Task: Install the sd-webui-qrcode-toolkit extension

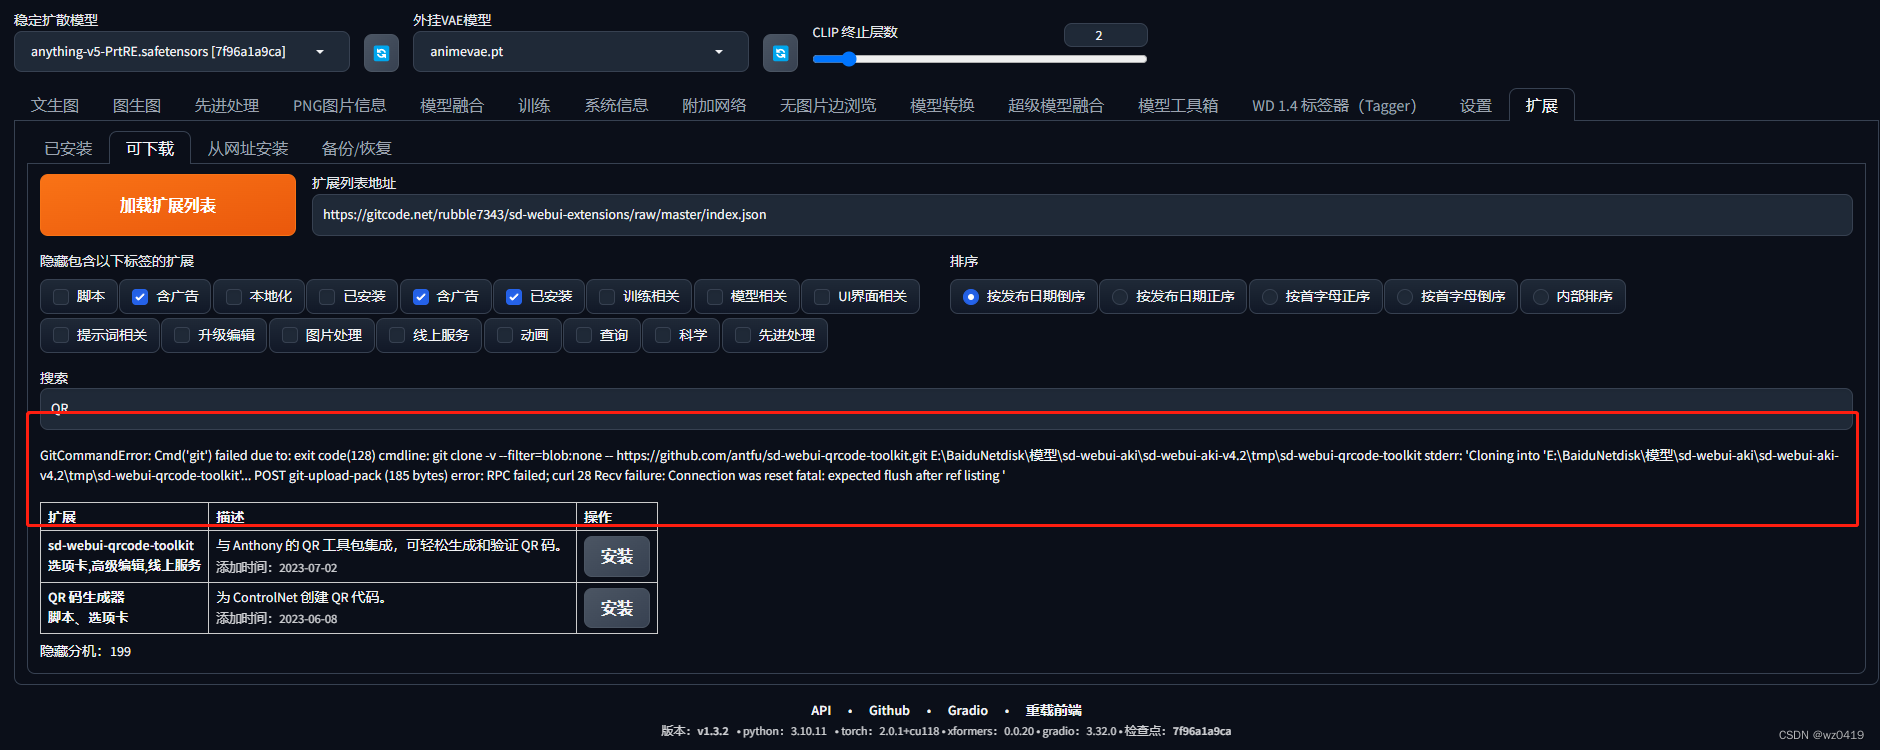Action: (617, 556)
